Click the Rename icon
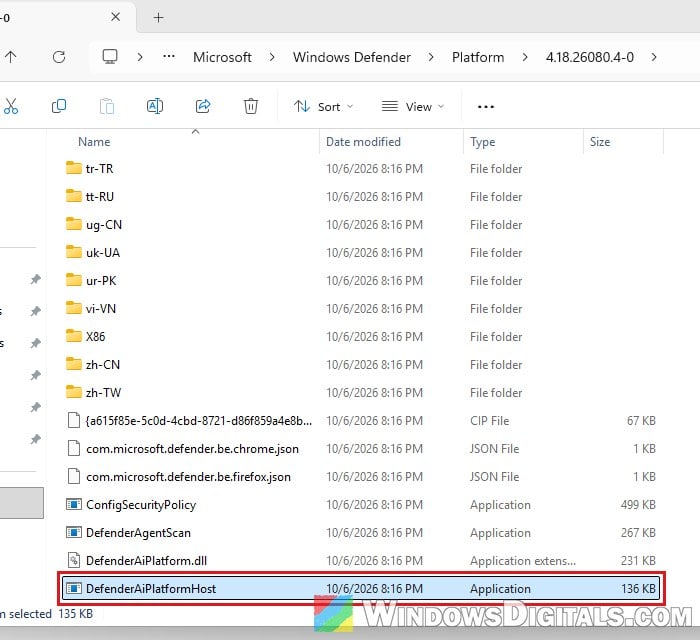This screenshot has height=640, width=700. (155, 107)
